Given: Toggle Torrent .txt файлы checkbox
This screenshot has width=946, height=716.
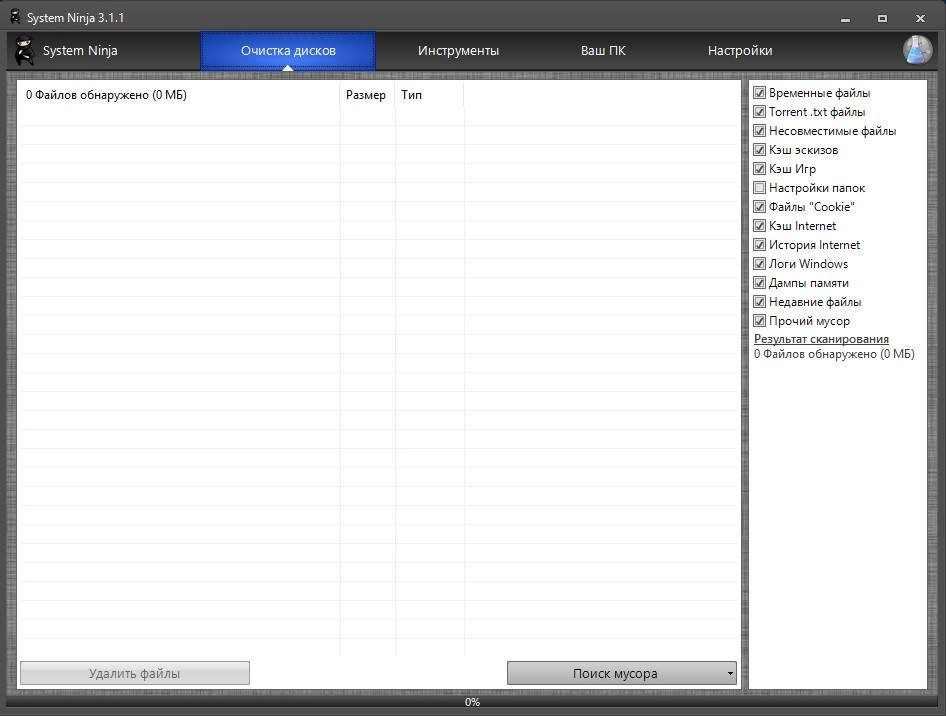Looking at the screenshot, I should tap(760, 112).
